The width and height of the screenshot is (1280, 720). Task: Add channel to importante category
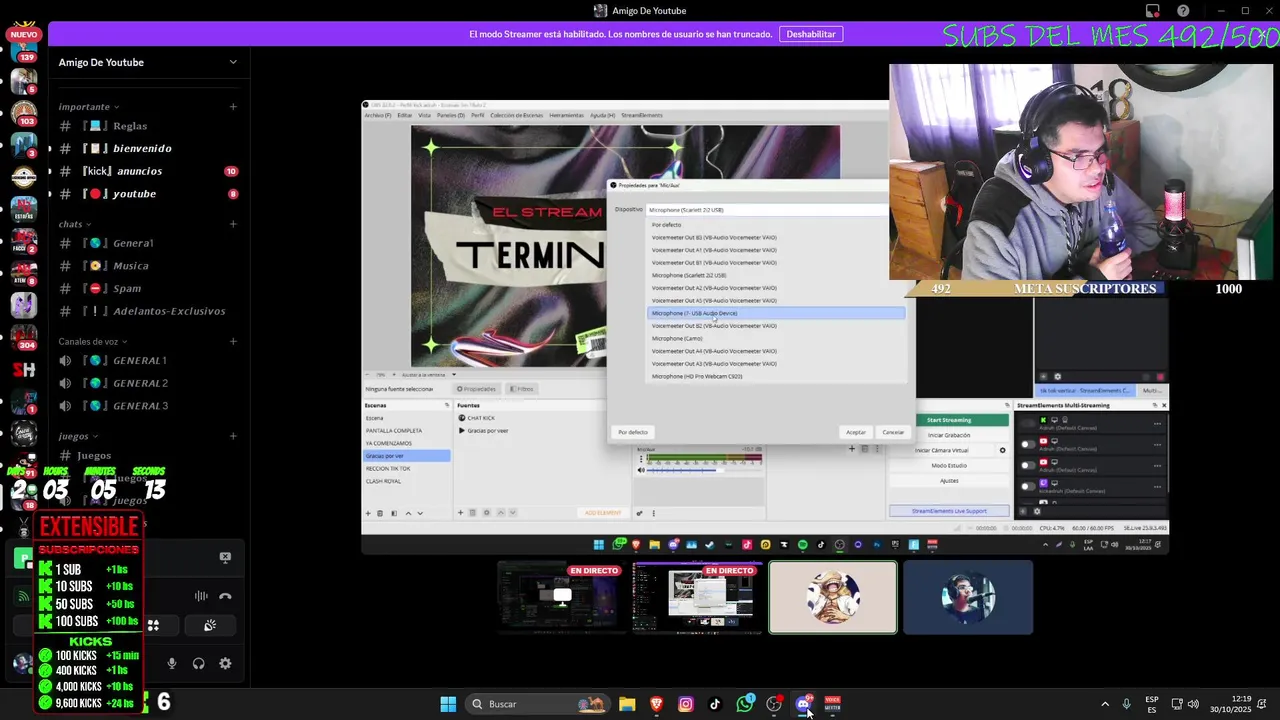coord(233,106)
